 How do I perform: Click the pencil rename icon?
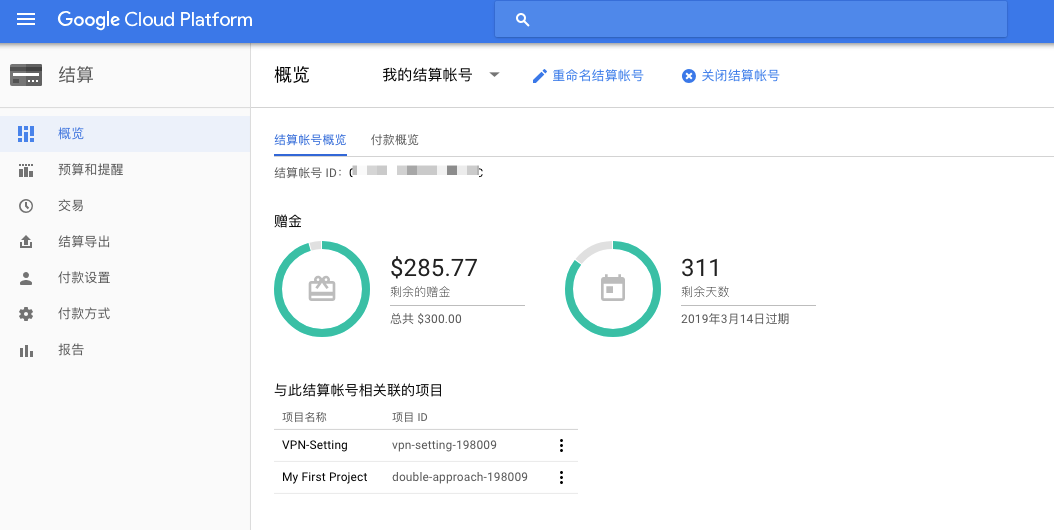click(x=539, y=76)
